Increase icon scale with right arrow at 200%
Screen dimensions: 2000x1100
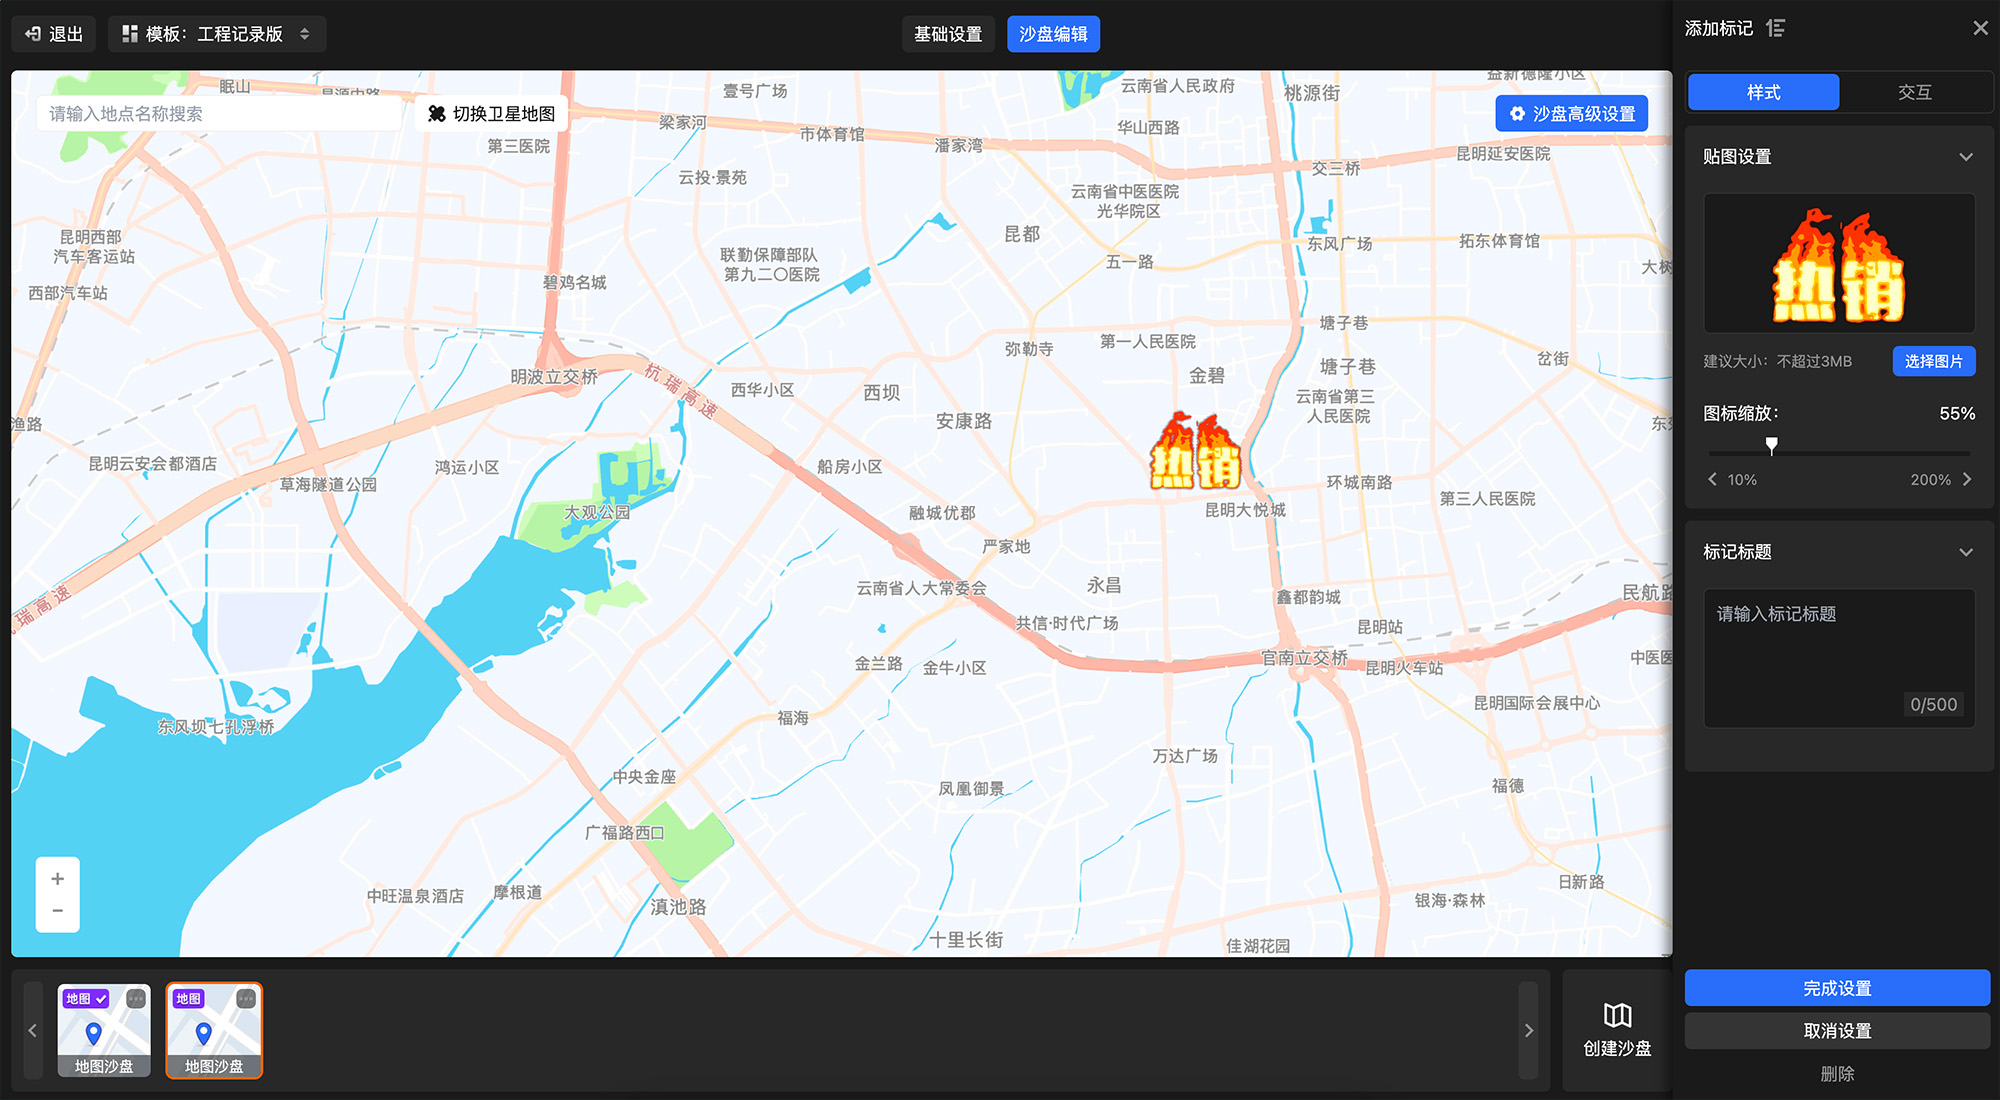click(1967, 480)
